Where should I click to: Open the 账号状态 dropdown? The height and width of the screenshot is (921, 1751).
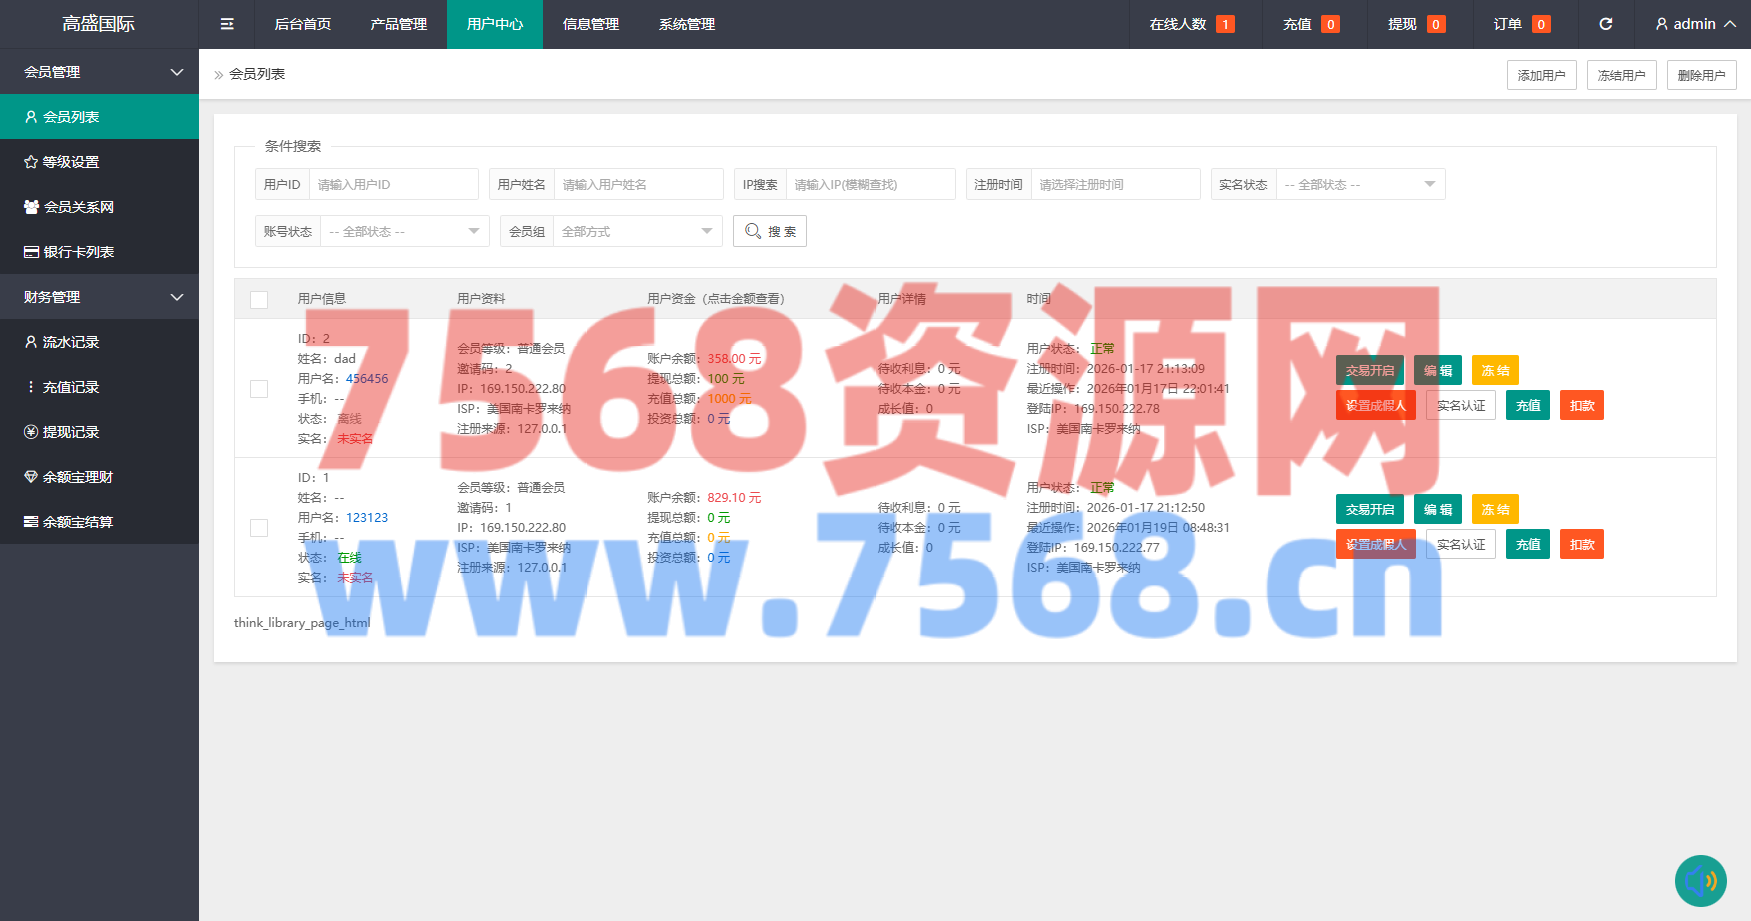pos(400,231)
